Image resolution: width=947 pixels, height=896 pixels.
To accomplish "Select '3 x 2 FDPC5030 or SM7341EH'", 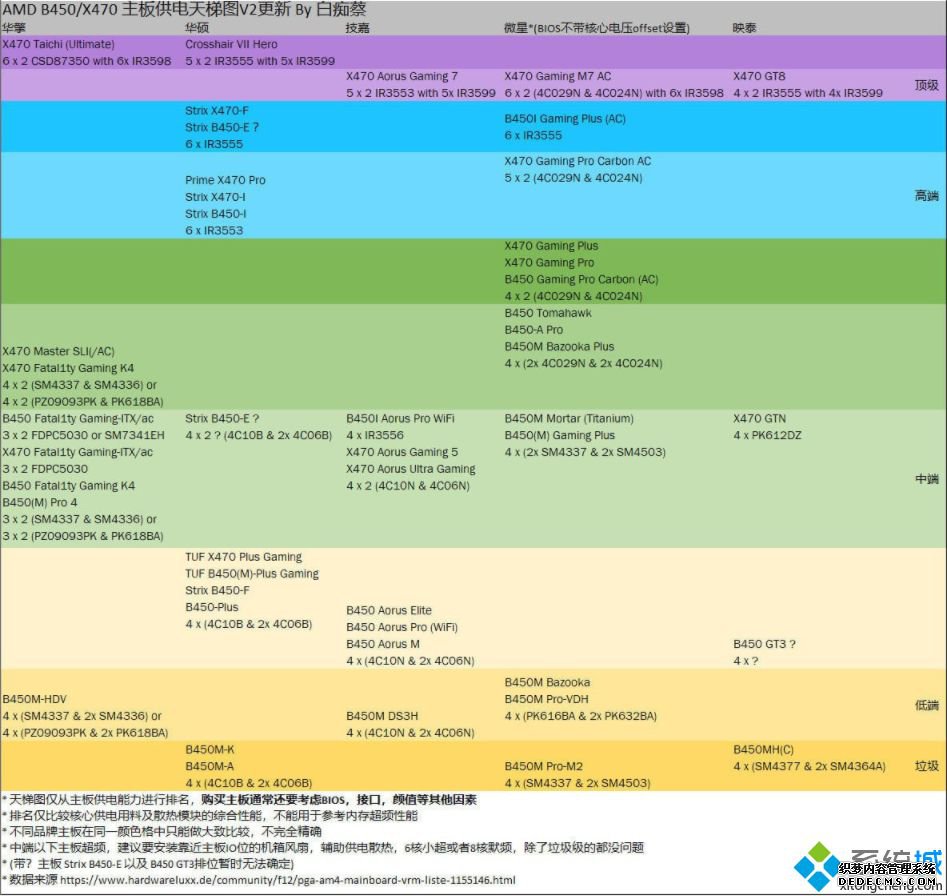I will tap(83, 435).
